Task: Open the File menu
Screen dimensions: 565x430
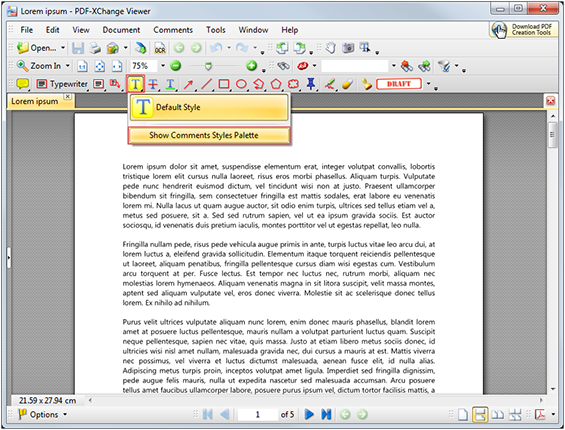Action: coord(26,30)
